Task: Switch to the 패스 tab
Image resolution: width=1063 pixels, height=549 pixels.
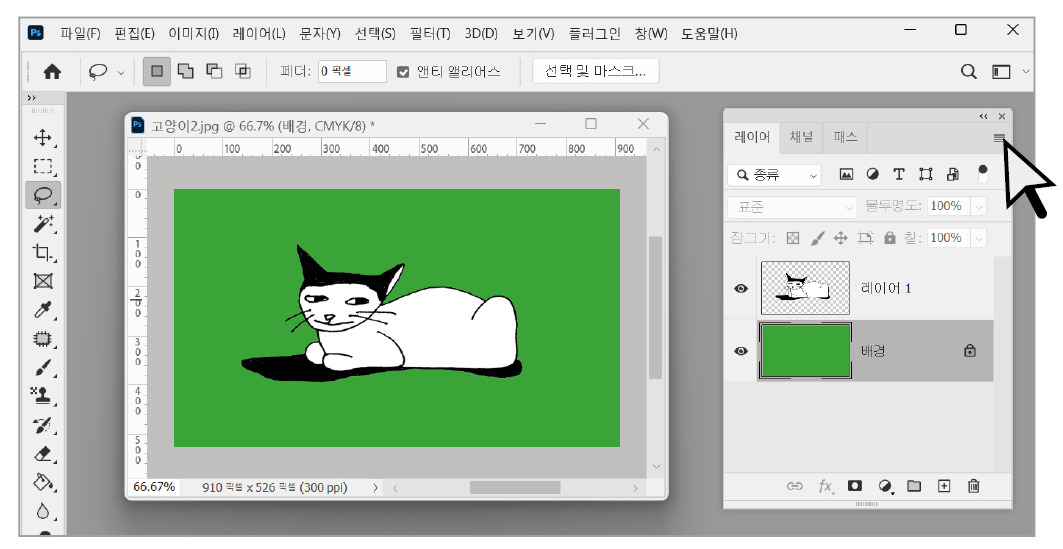Action: pyautogui.click(x=845, y=137)
